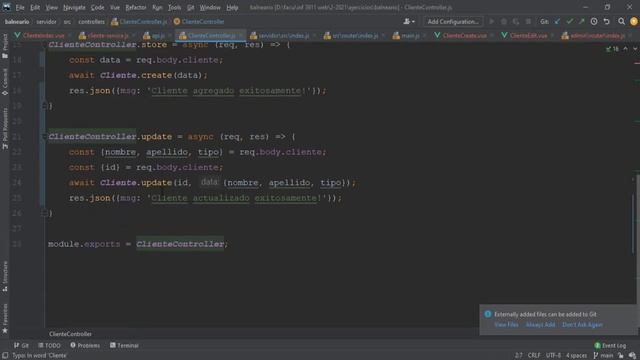
Task: Click View Files link in notification
Action: [506, 325]
